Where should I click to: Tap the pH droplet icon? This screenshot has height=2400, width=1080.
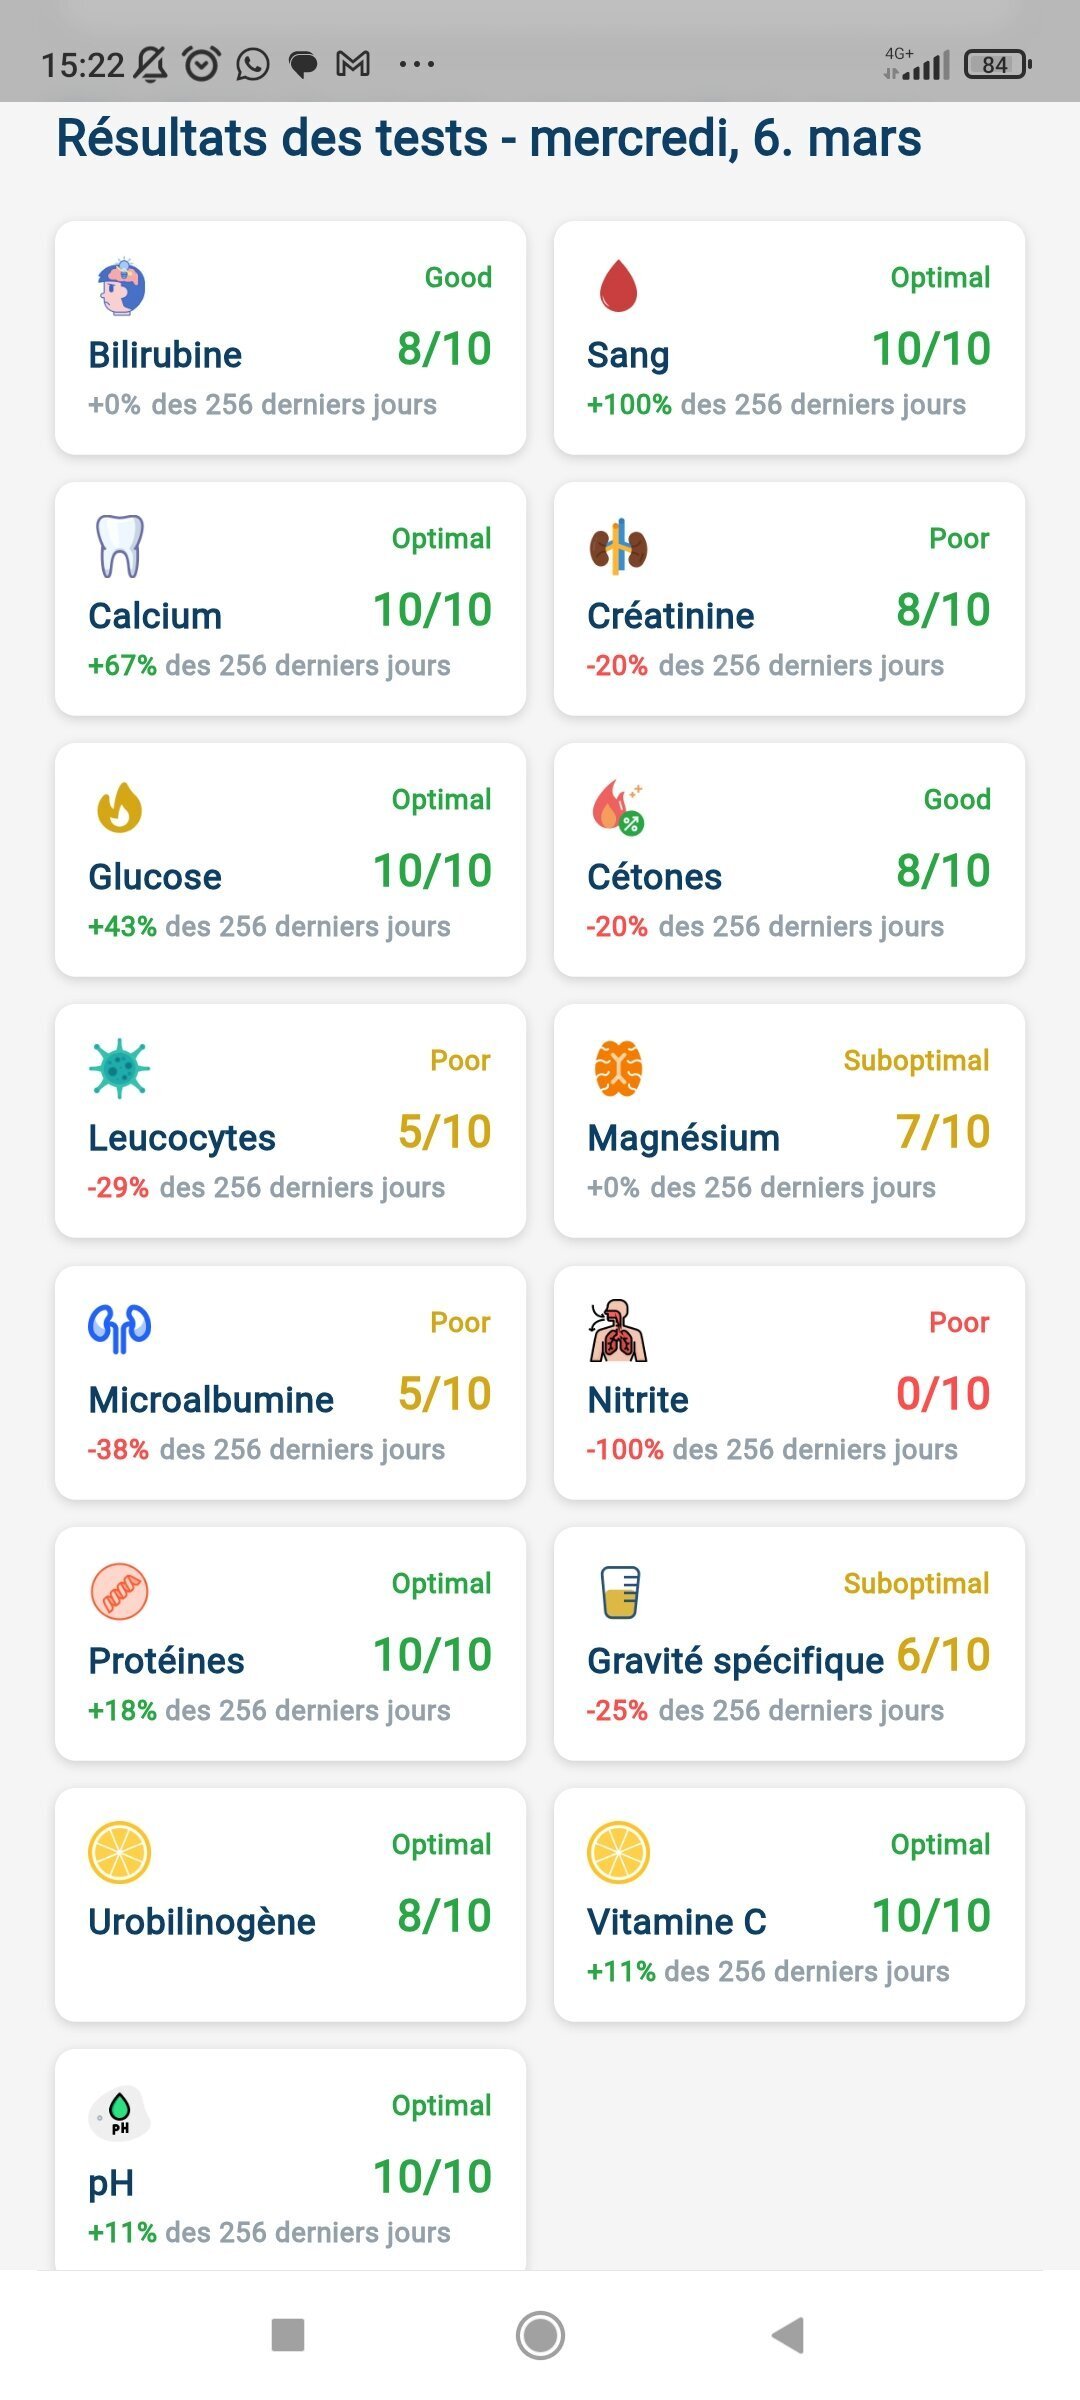[120, 2113]
